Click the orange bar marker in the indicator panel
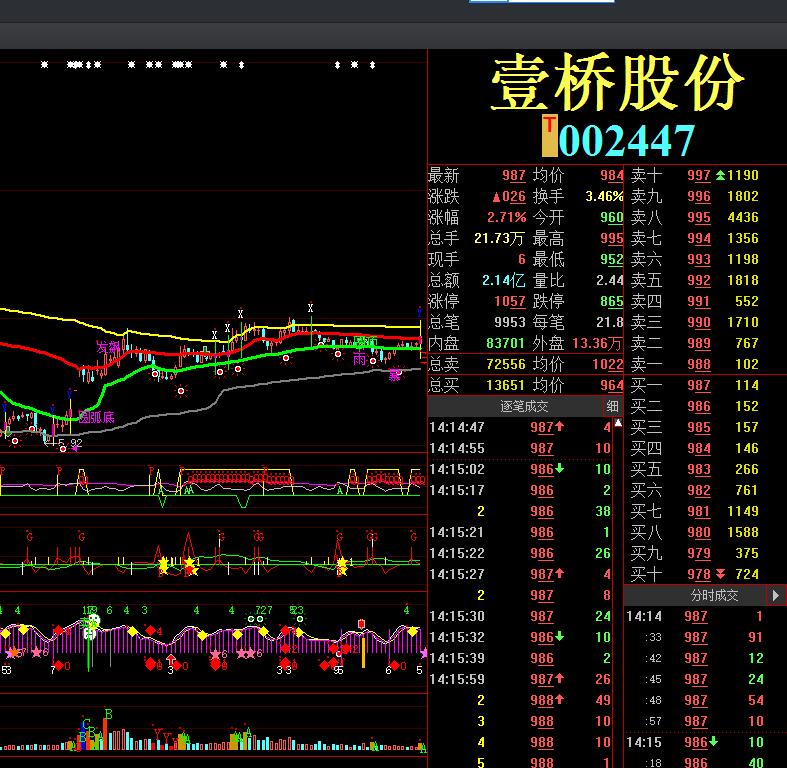 coord(363,652)
